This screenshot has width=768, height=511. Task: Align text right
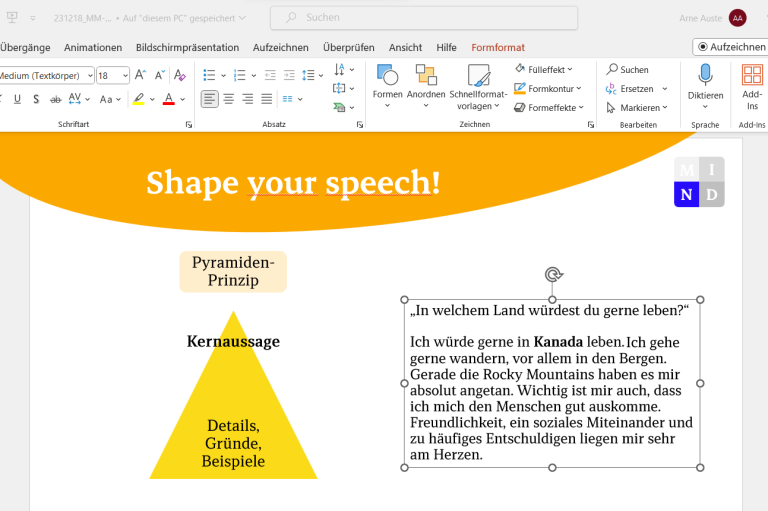click(248, 99)
